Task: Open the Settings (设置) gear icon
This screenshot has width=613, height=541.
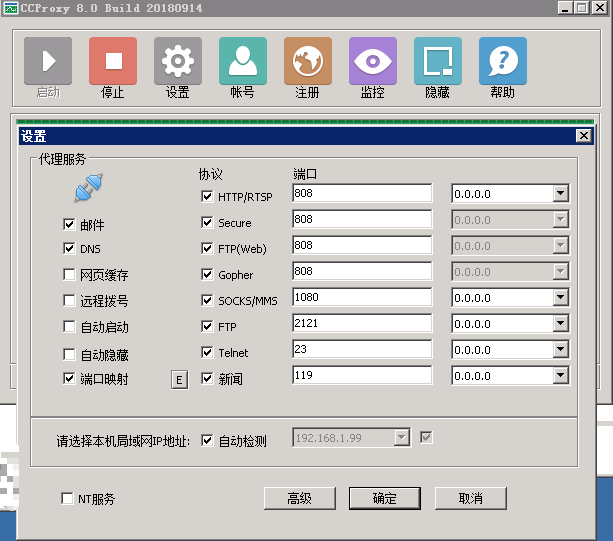Action: pos(178,61)
